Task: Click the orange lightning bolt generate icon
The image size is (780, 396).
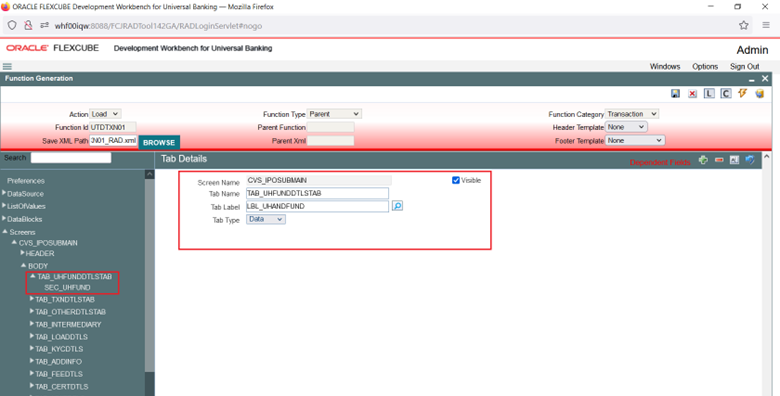Action: point(743,93)
